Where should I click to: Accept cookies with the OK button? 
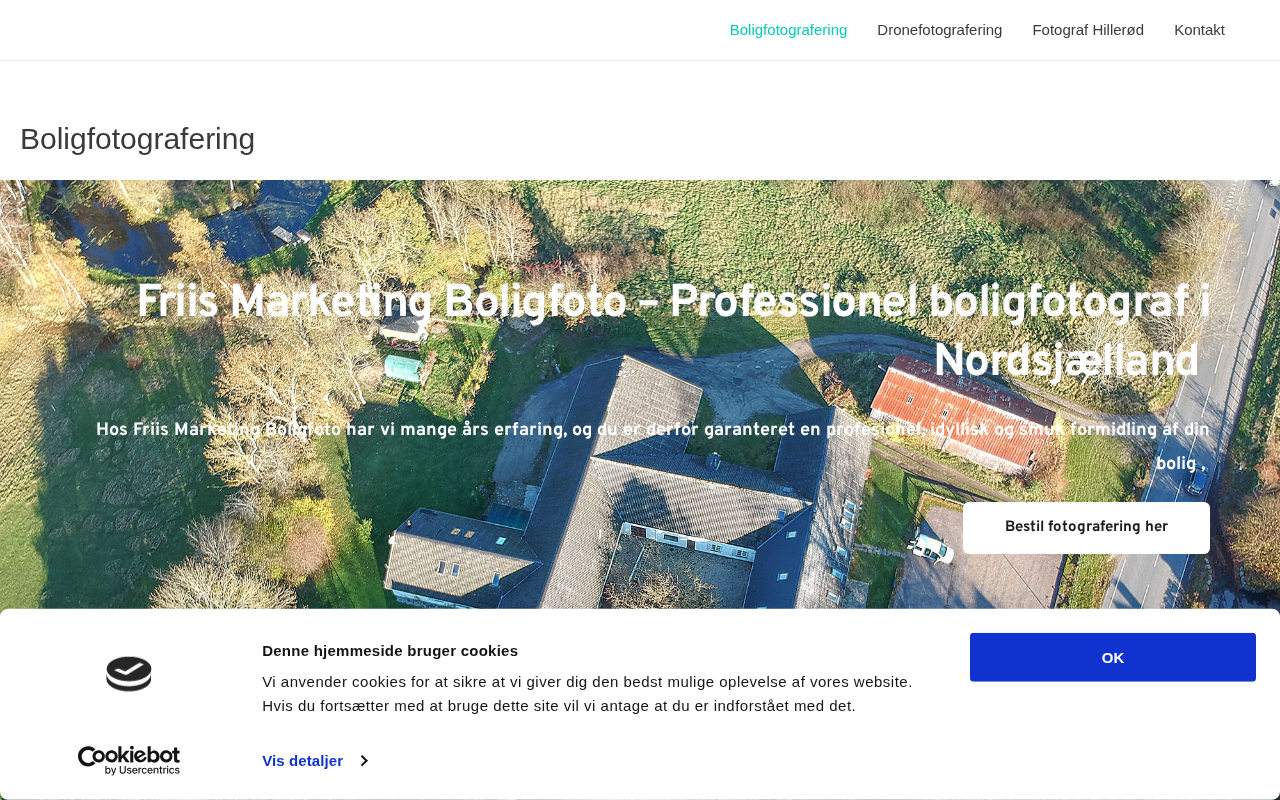[x=1112, y=657]
